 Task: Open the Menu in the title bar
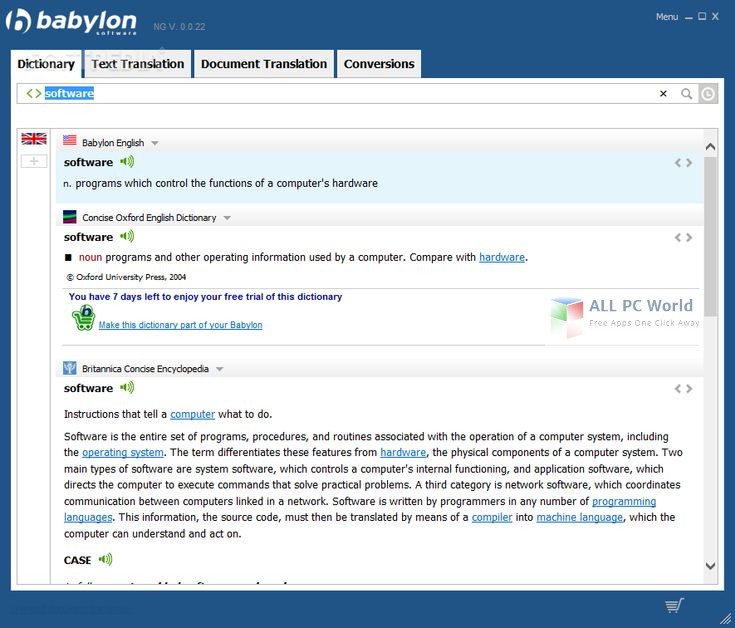[x=667, y=17]
